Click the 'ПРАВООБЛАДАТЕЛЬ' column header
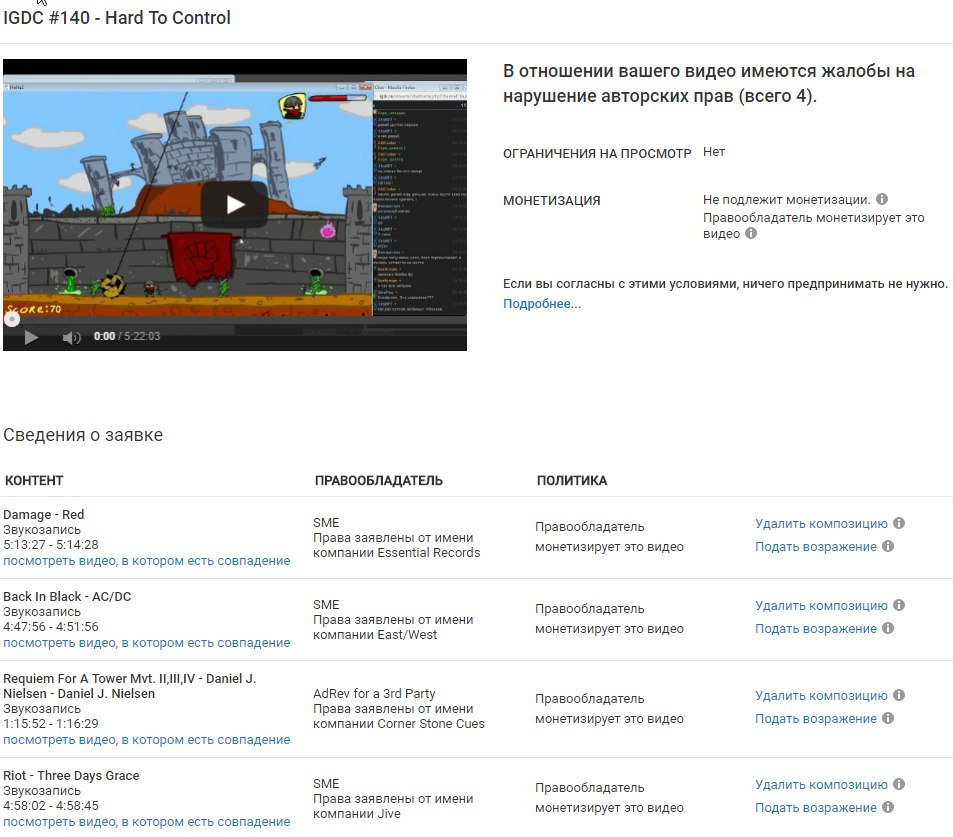The image size is (953, 837). tap(379, 481)
